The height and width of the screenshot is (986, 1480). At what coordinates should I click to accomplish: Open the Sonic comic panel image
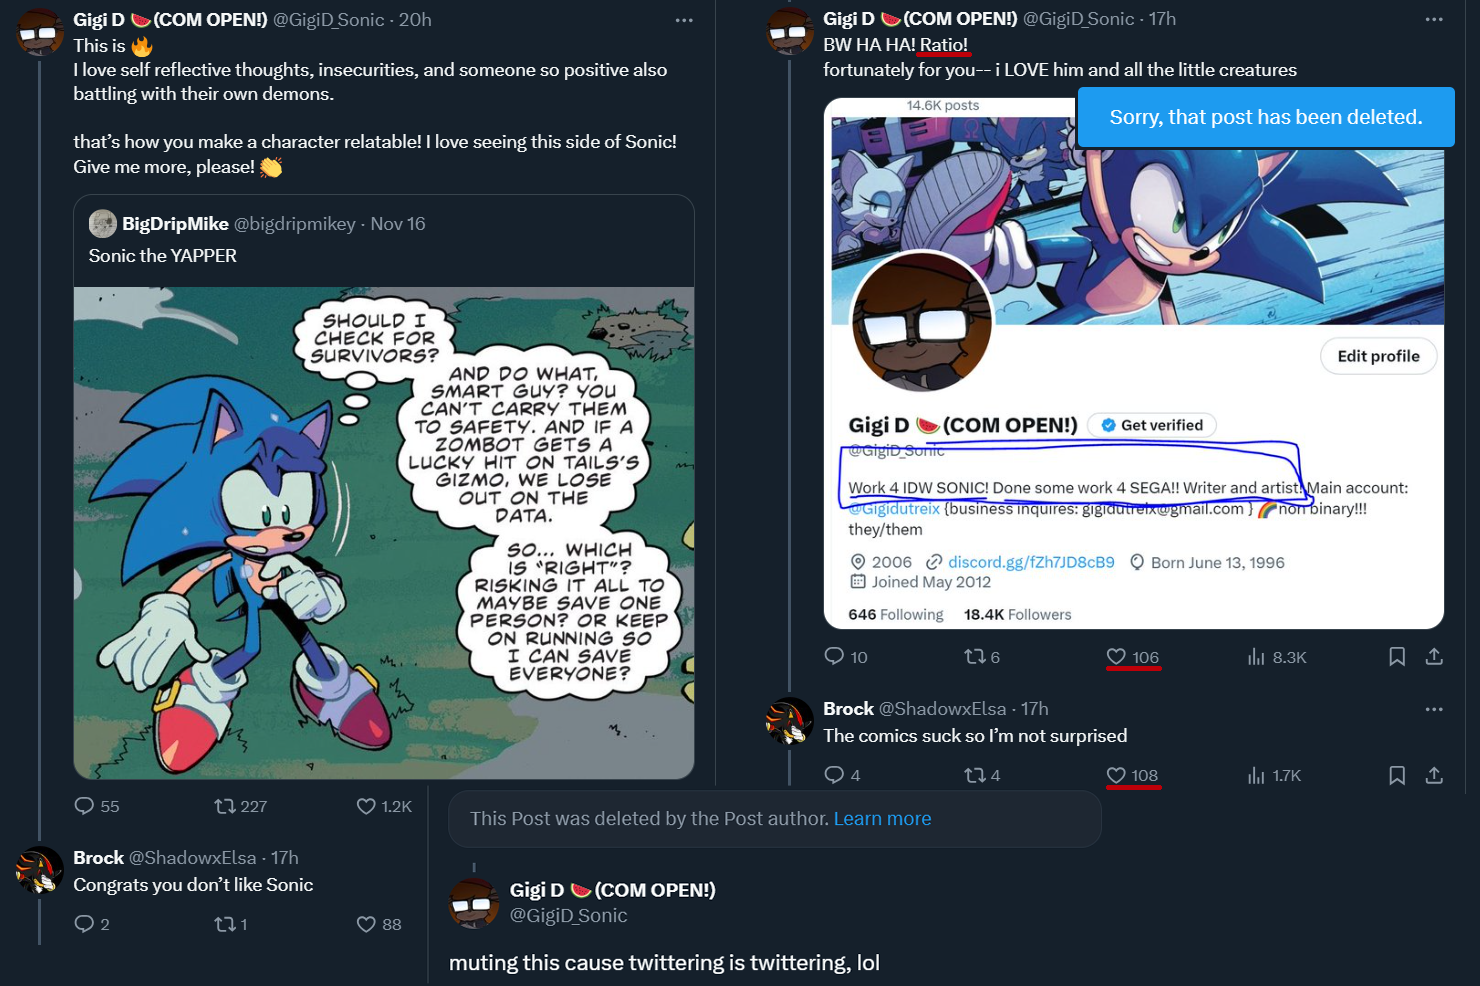point(384,533)
